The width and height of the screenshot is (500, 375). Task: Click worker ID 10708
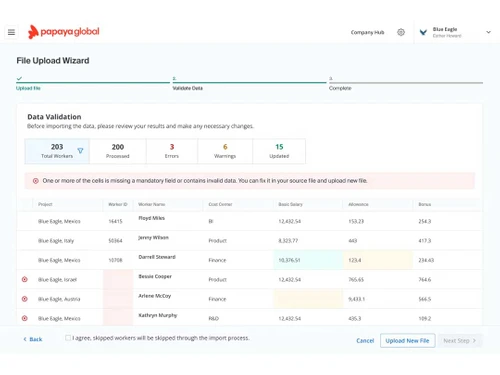click(x=115, y=260)
